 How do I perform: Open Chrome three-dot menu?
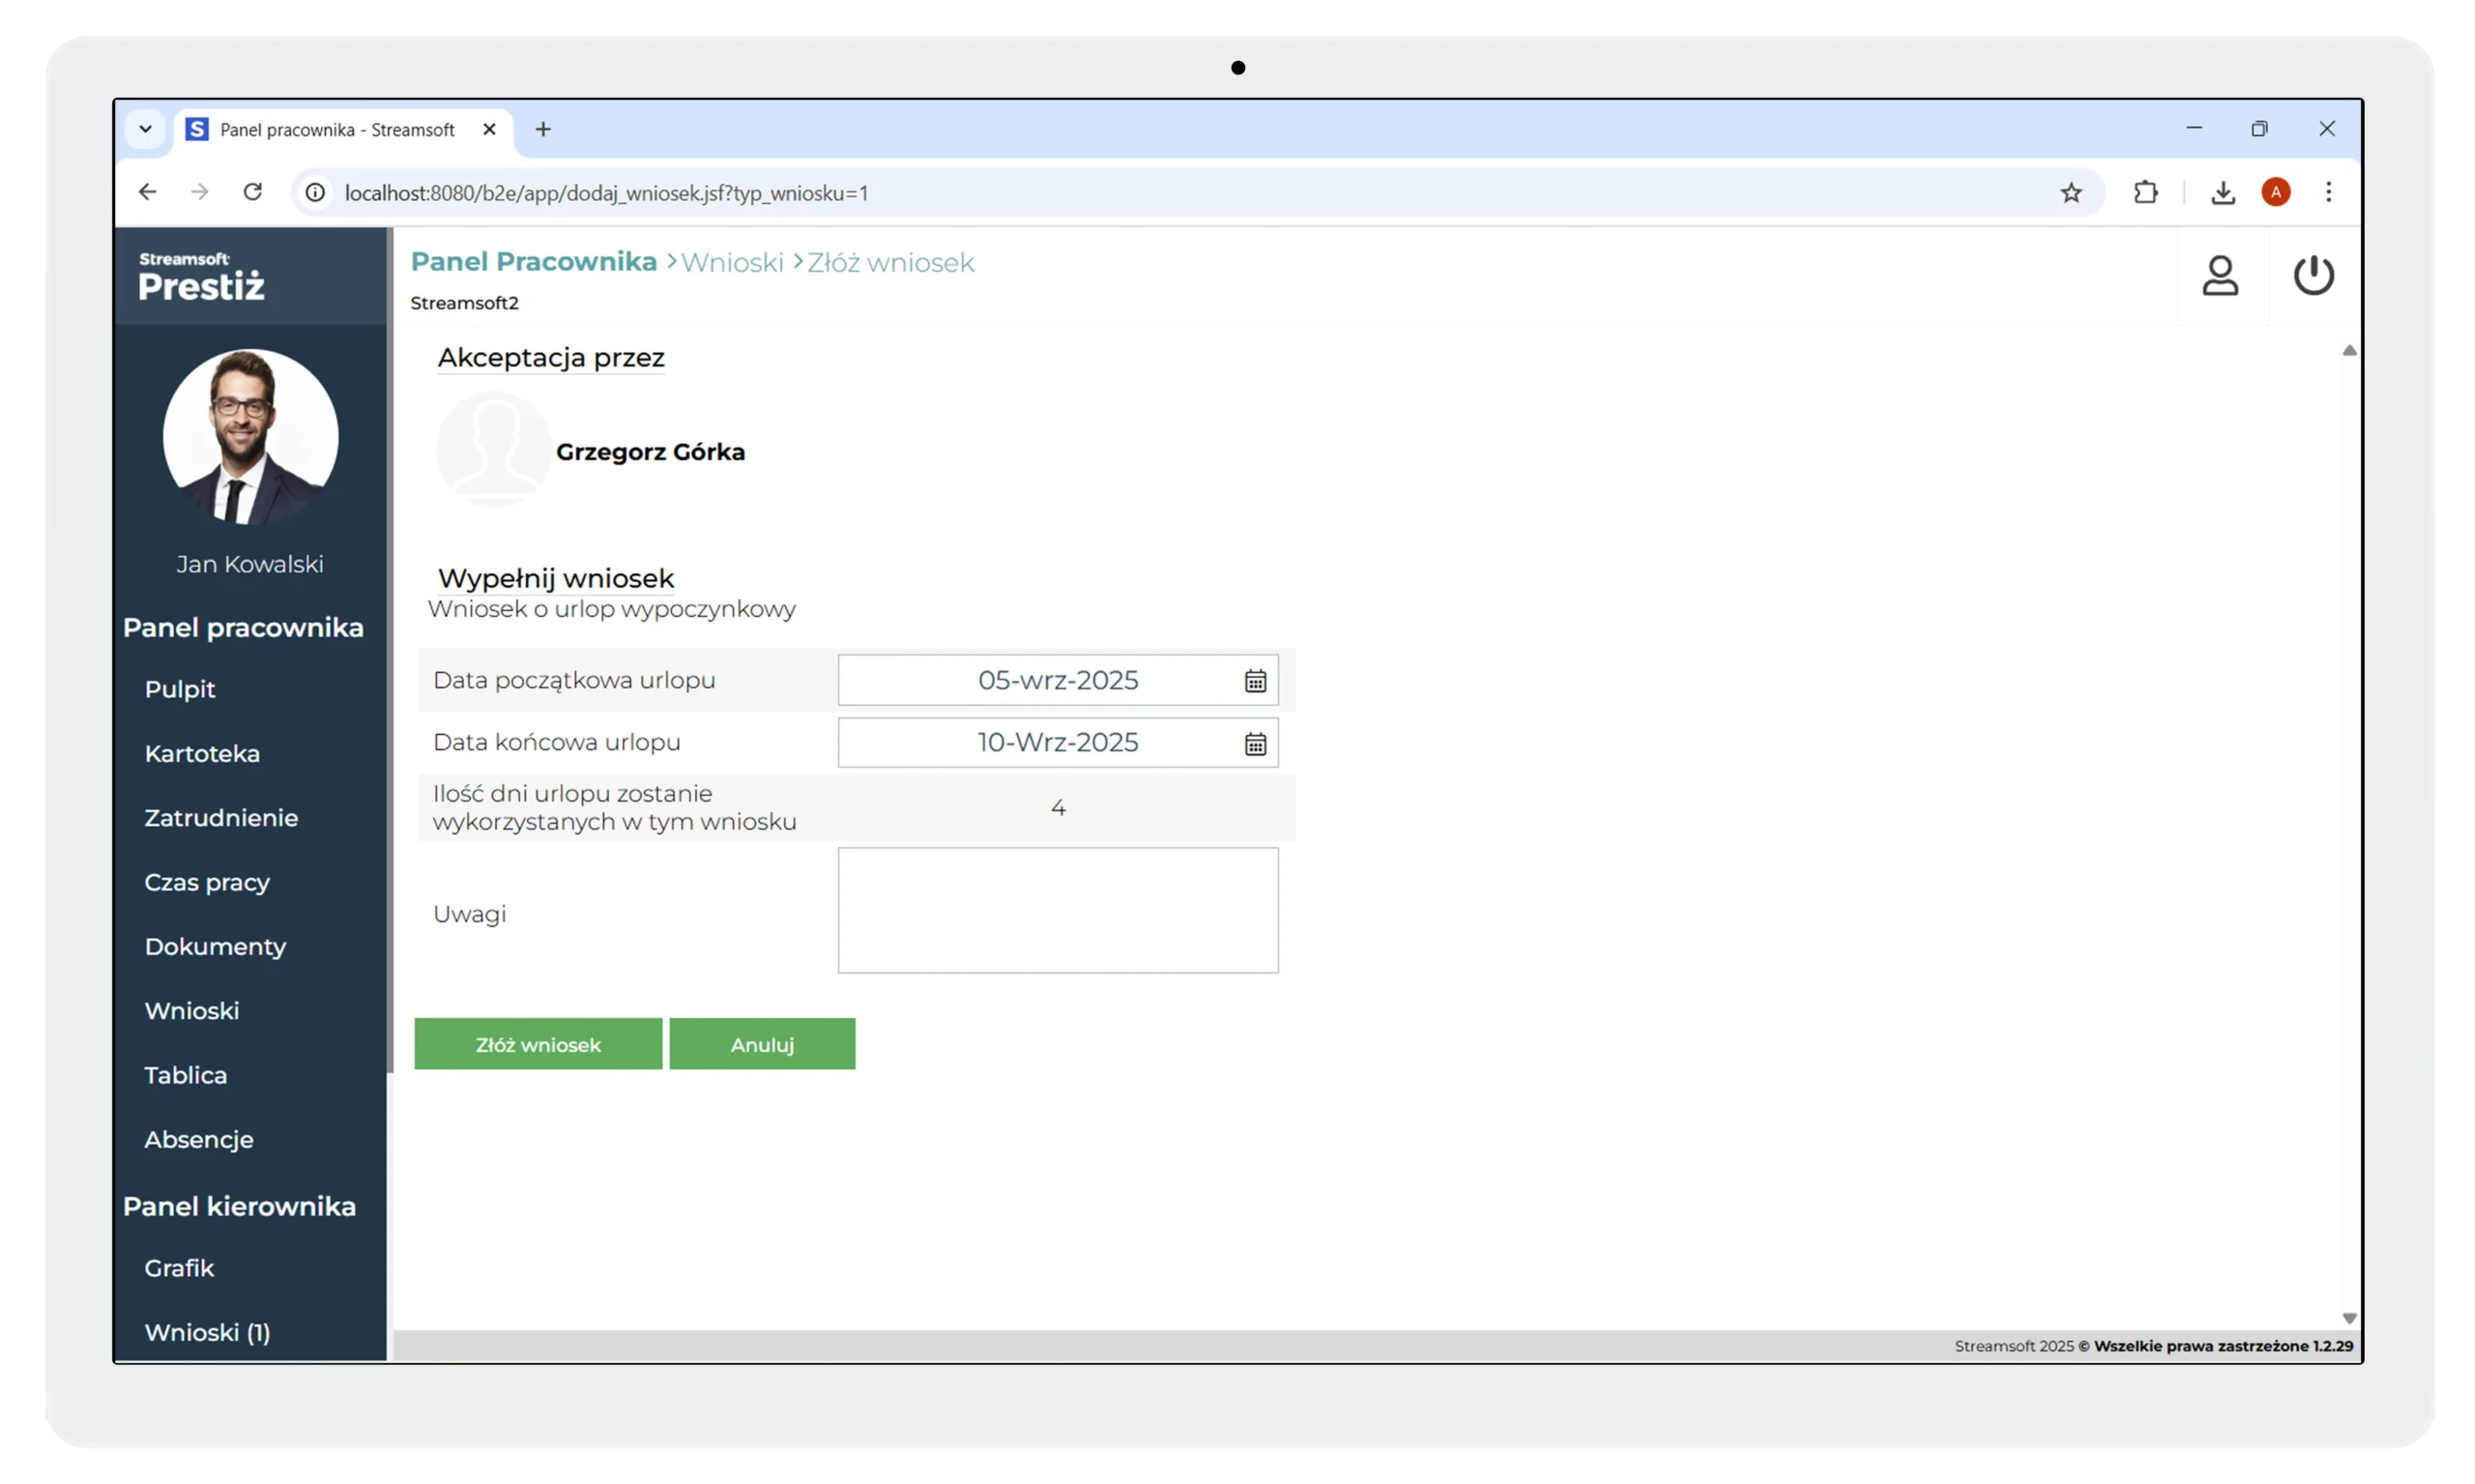[2329, 192]
